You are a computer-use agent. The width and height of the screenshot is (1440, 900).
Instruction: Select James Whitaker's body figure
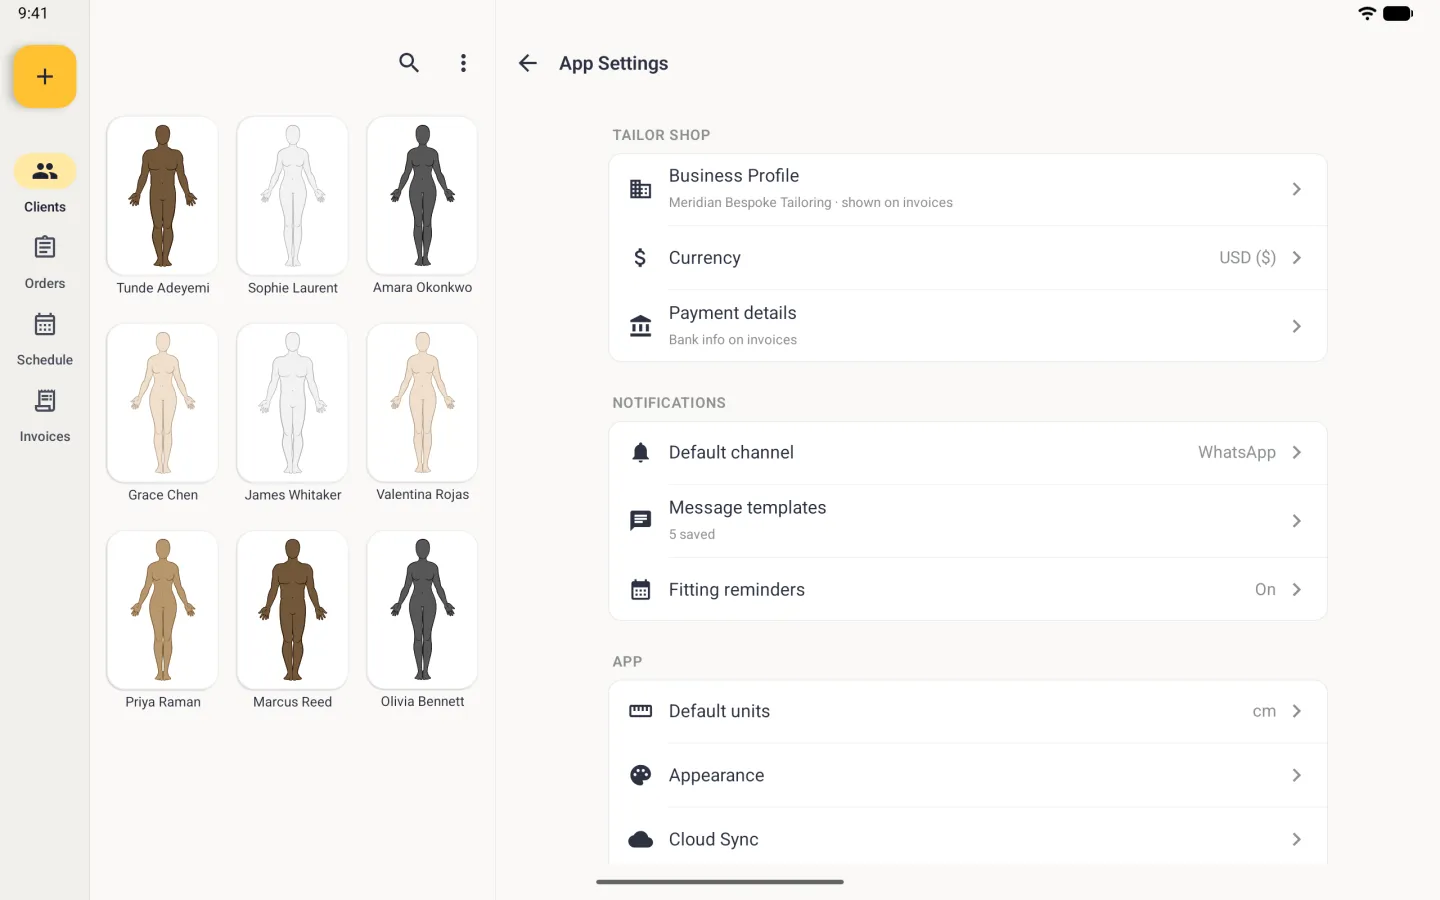click(x=293, y=403)
